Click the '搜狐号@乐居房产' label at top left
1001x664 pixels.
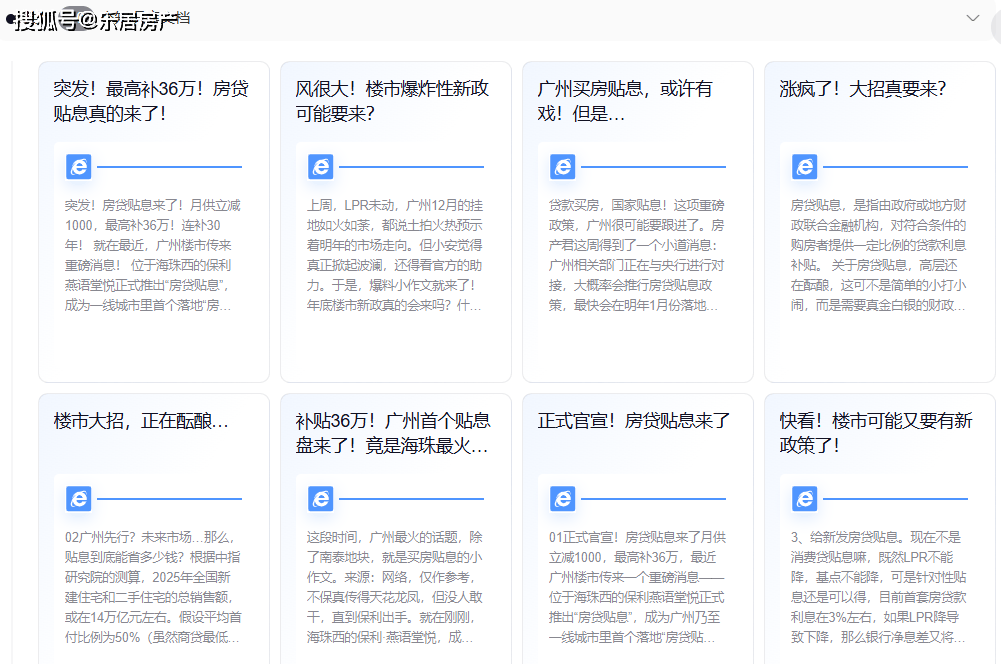(96, 20)
